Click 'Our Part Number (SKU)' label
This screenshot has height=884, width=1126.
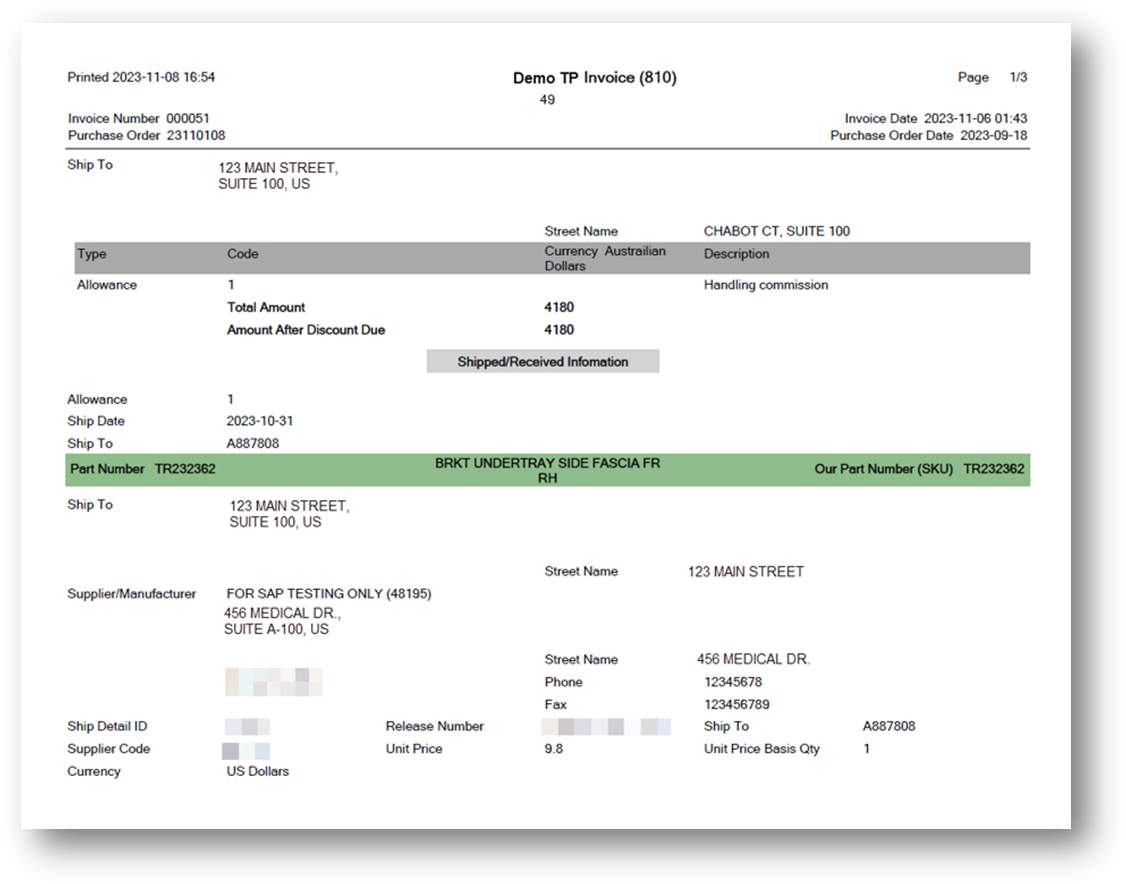pyautogui.click(x=883, y=469)
